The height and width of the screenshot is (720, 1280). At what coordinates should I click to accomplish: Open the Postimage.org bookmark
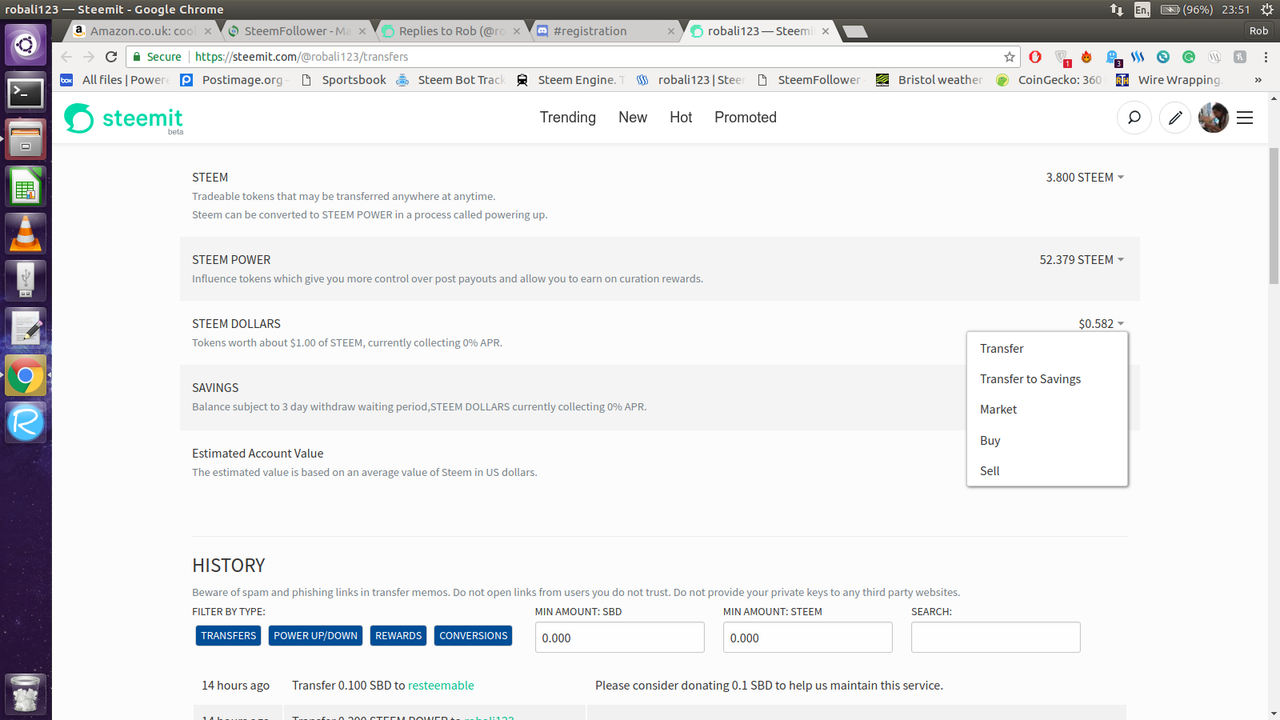[234, 80]
